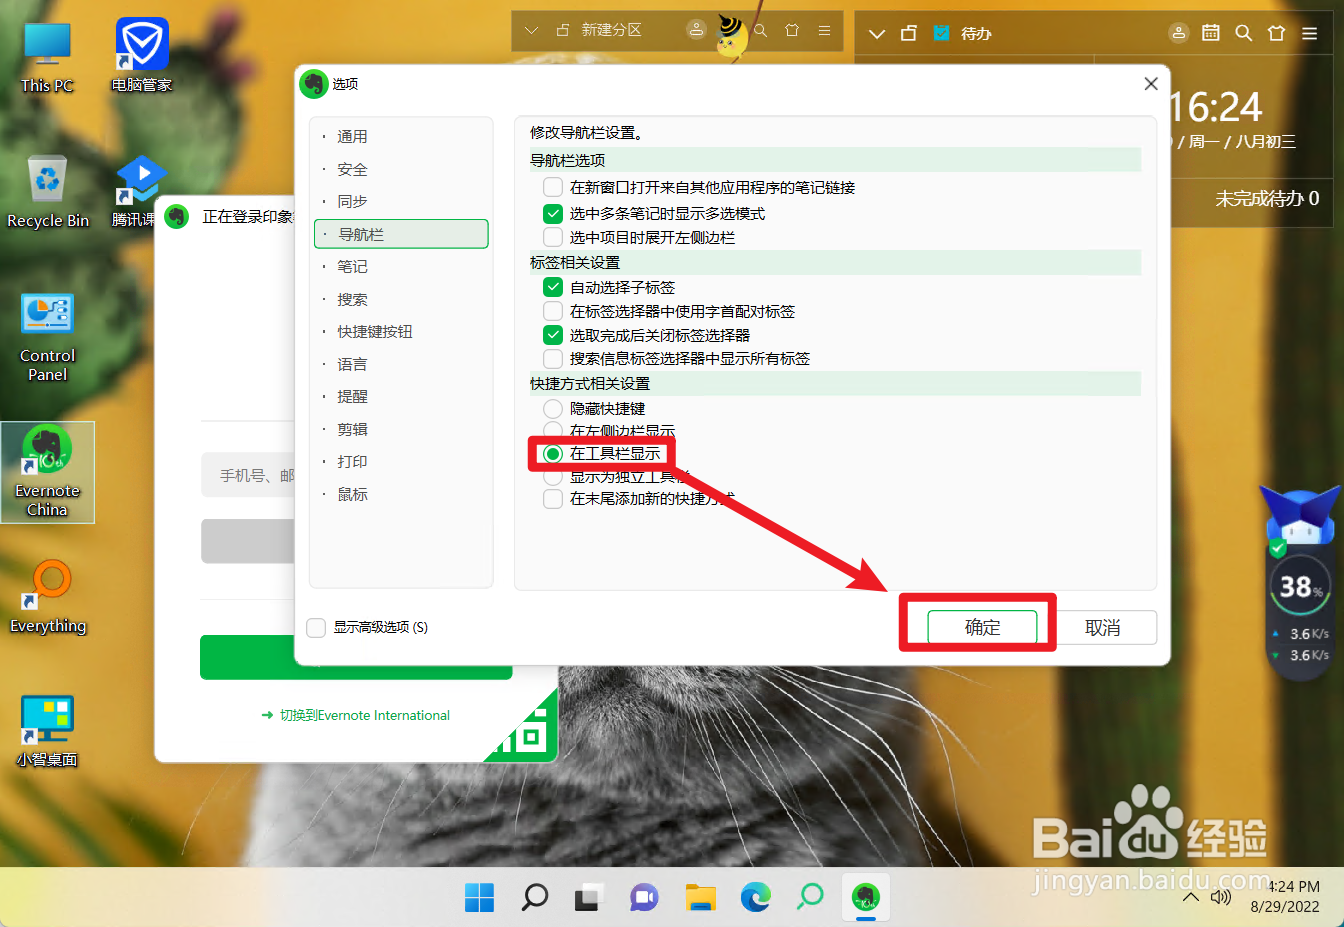Open the 快捷键按钮 options category
The image size is (1344, 927).
pyautogui.click(x=401, y=332)
